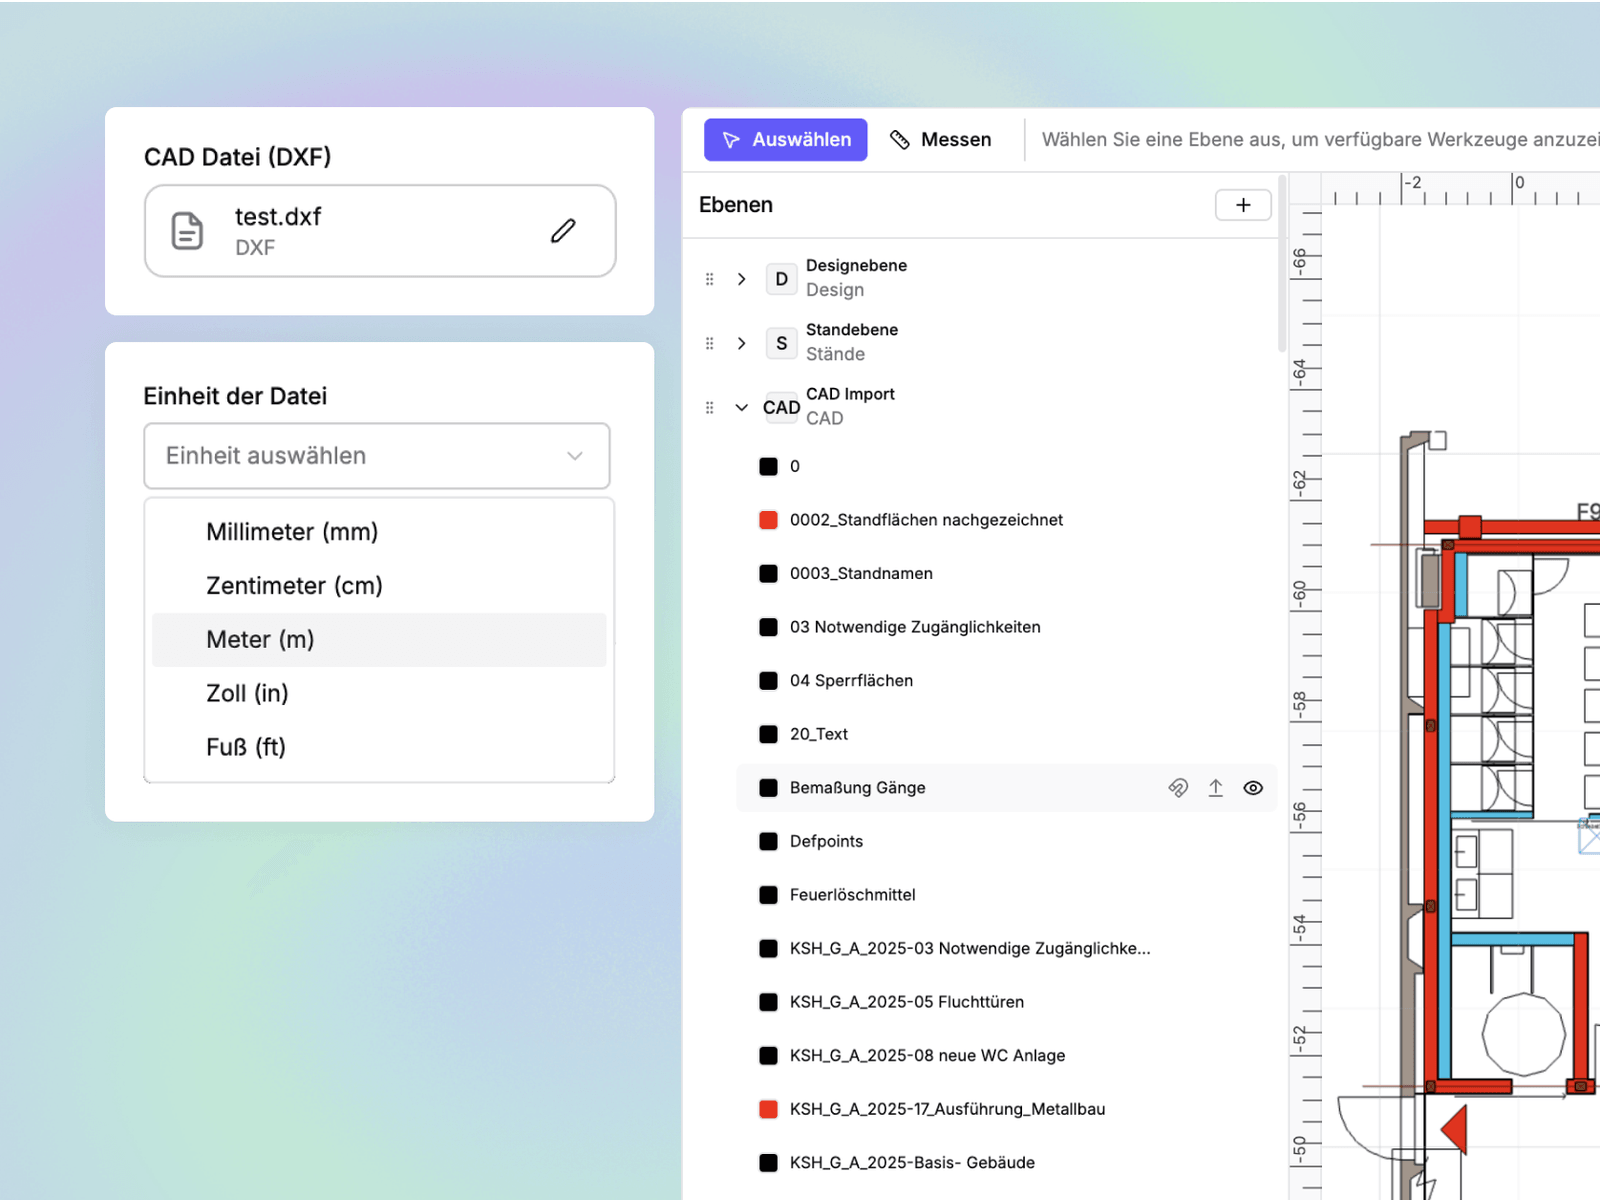Activate the Messen measuring tool
This screenshot has height=1200, width=1600.
(941, 140)
